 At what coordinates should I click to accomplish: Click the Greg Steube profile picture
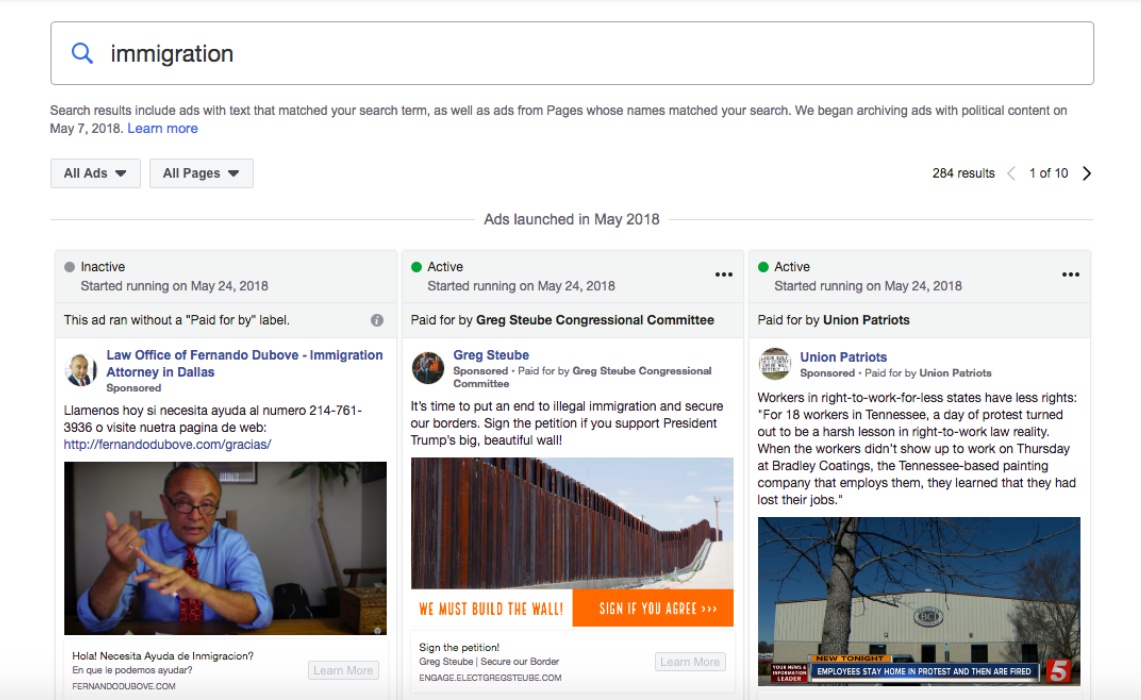coord(427,368)
